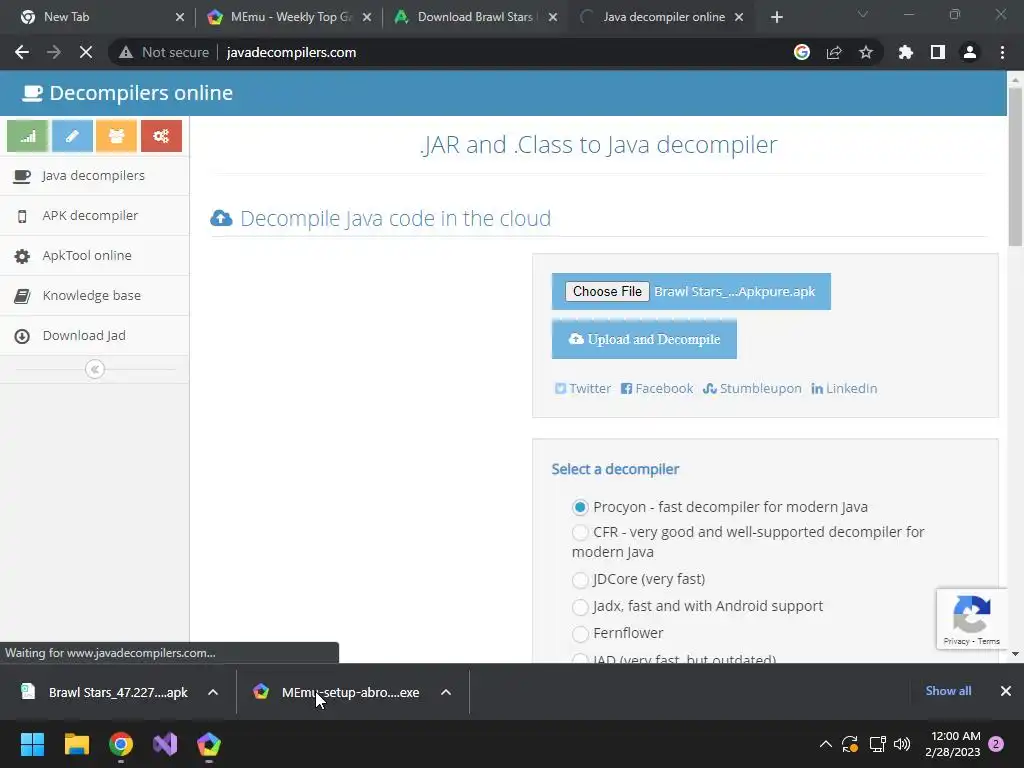Click the green signal bars sidebar icon
The width and height of the screenshot is (1024, 768).
coord(27,136)
